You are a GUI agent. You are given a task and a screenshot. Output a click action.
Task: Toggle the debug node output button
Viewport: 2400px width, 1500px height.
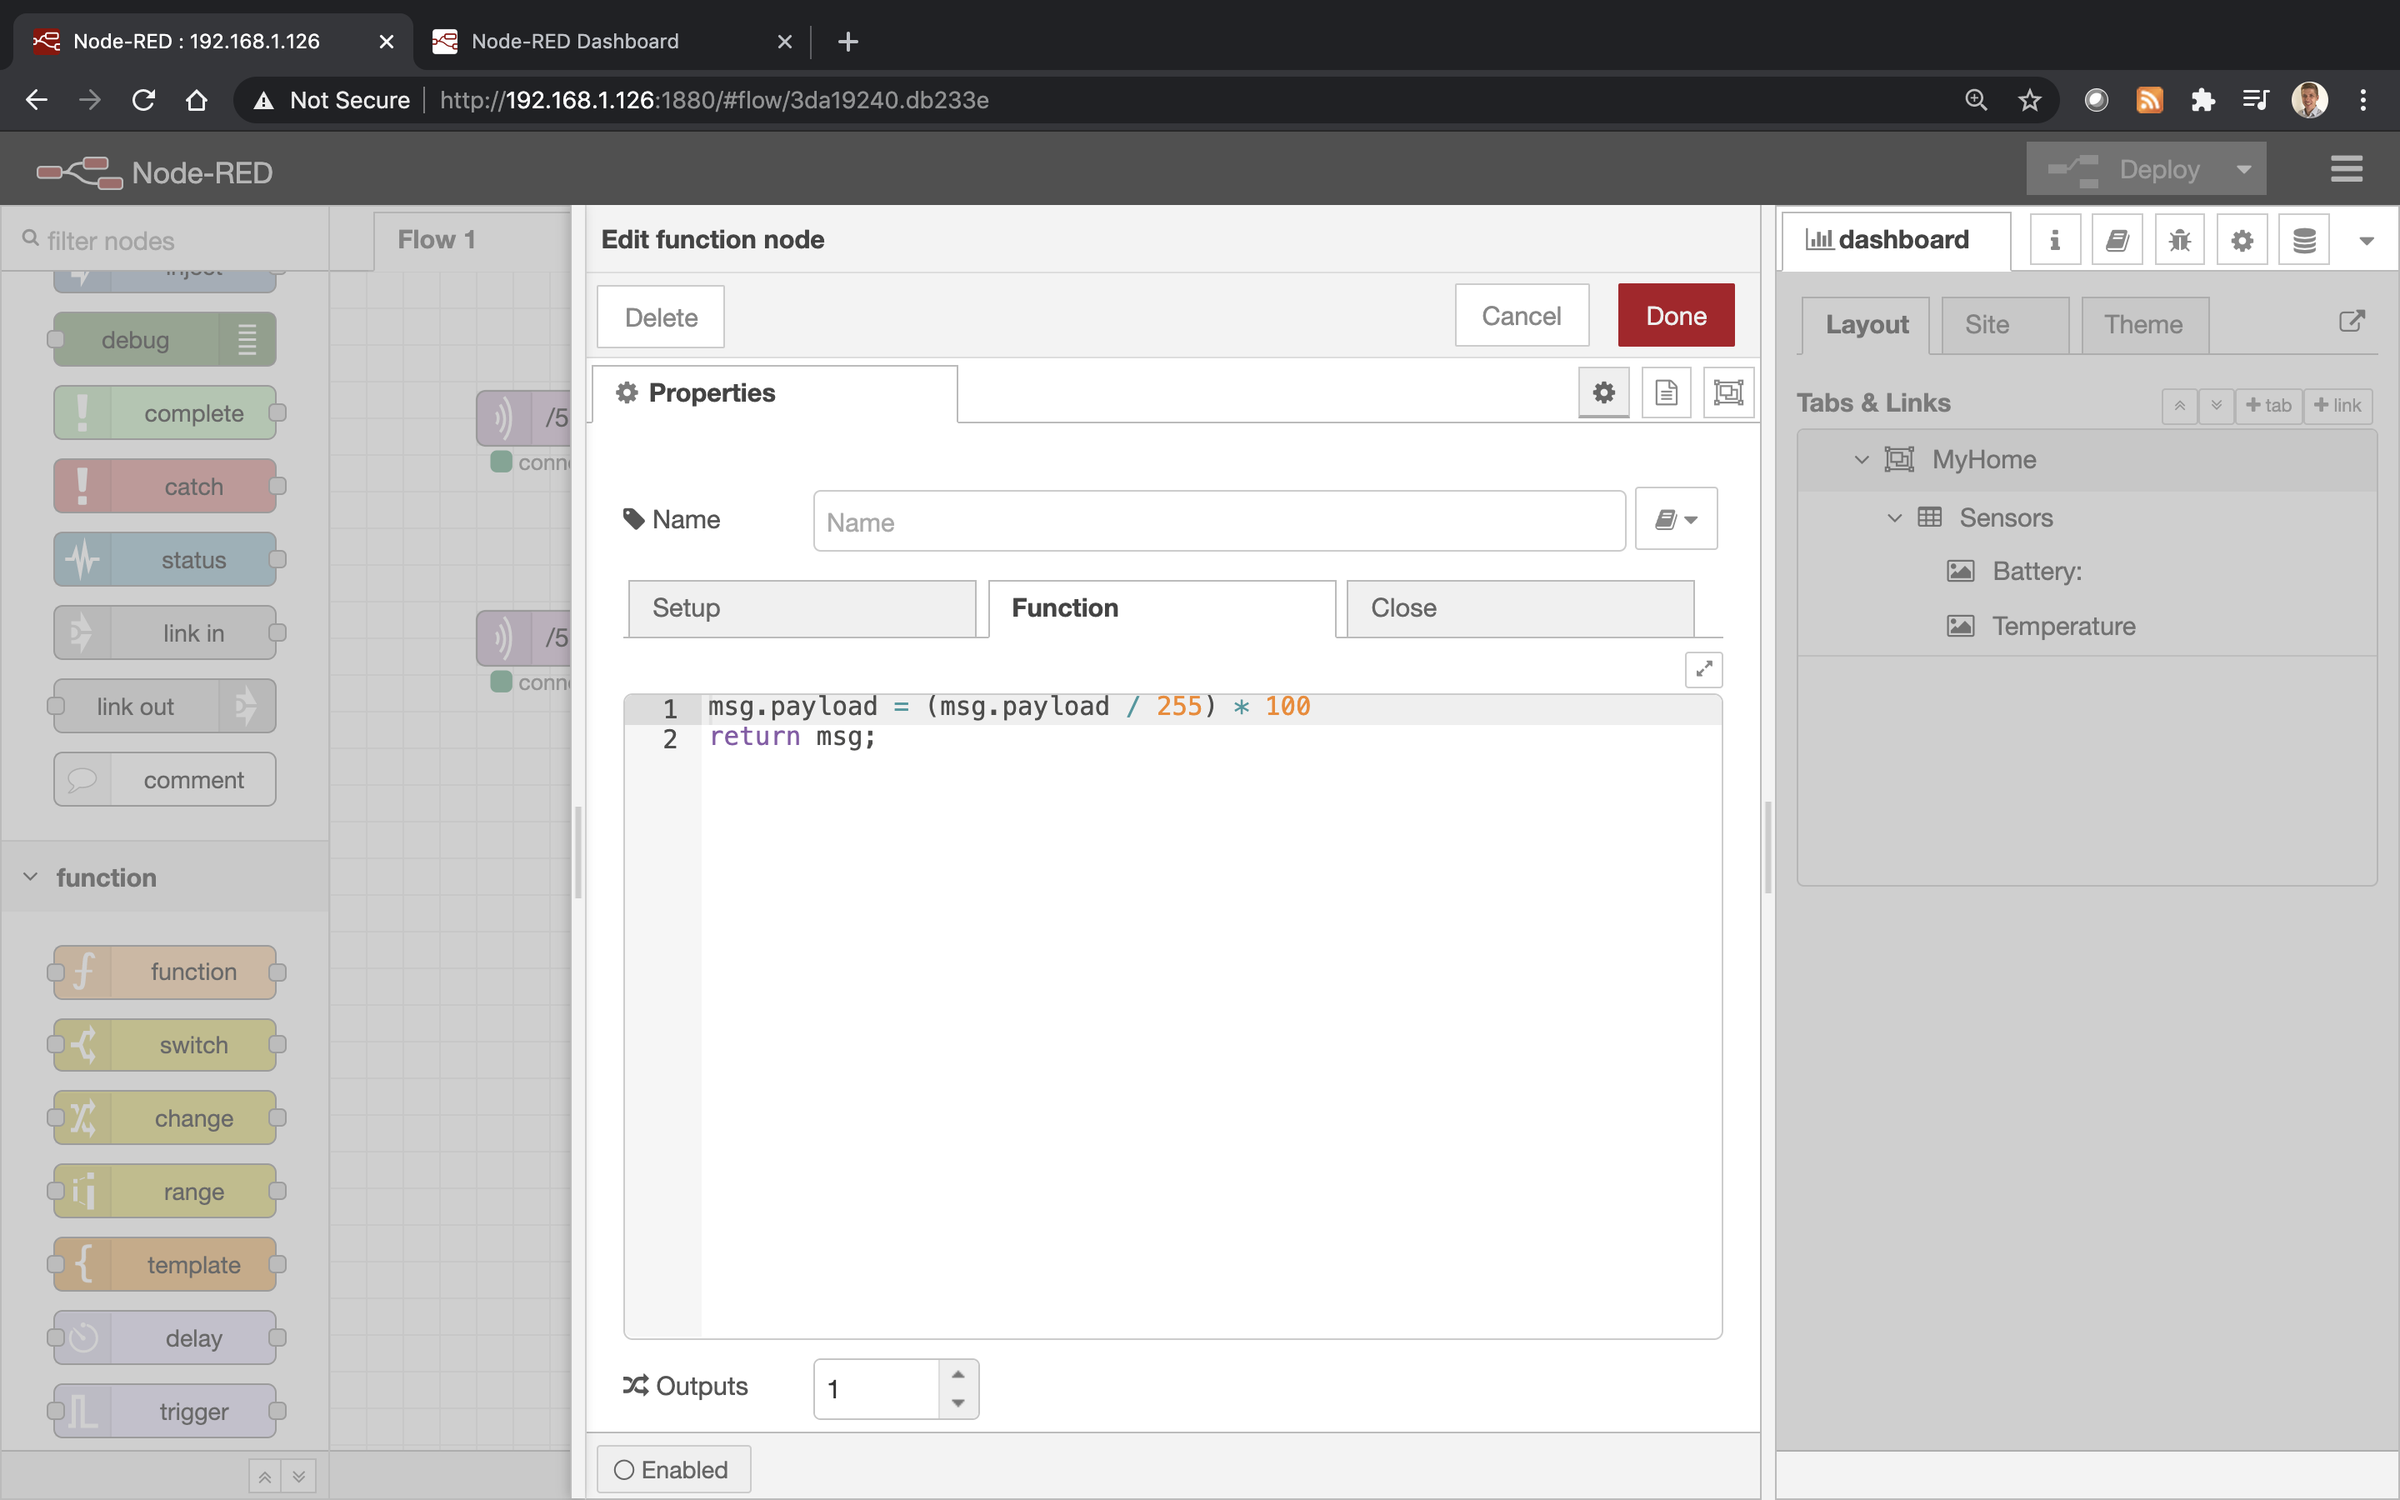click(x=247, y=339)
